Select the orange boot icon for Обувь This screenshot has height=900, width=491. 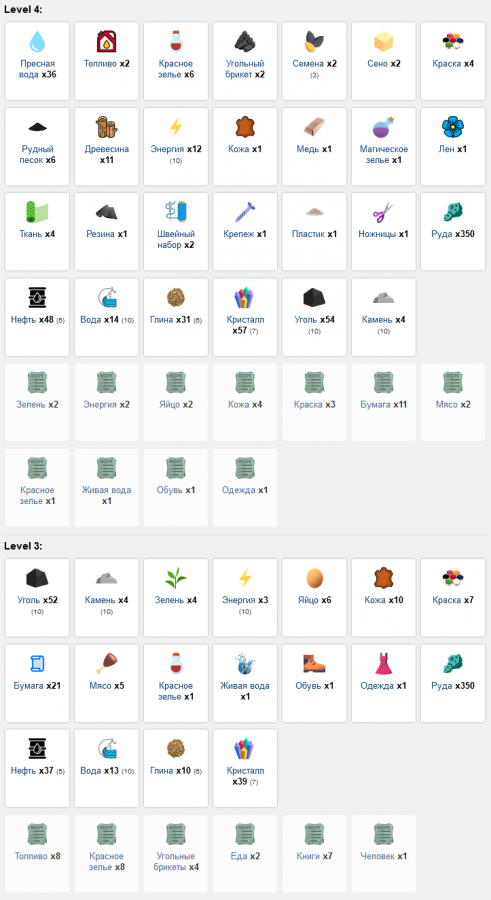(314, 664)
